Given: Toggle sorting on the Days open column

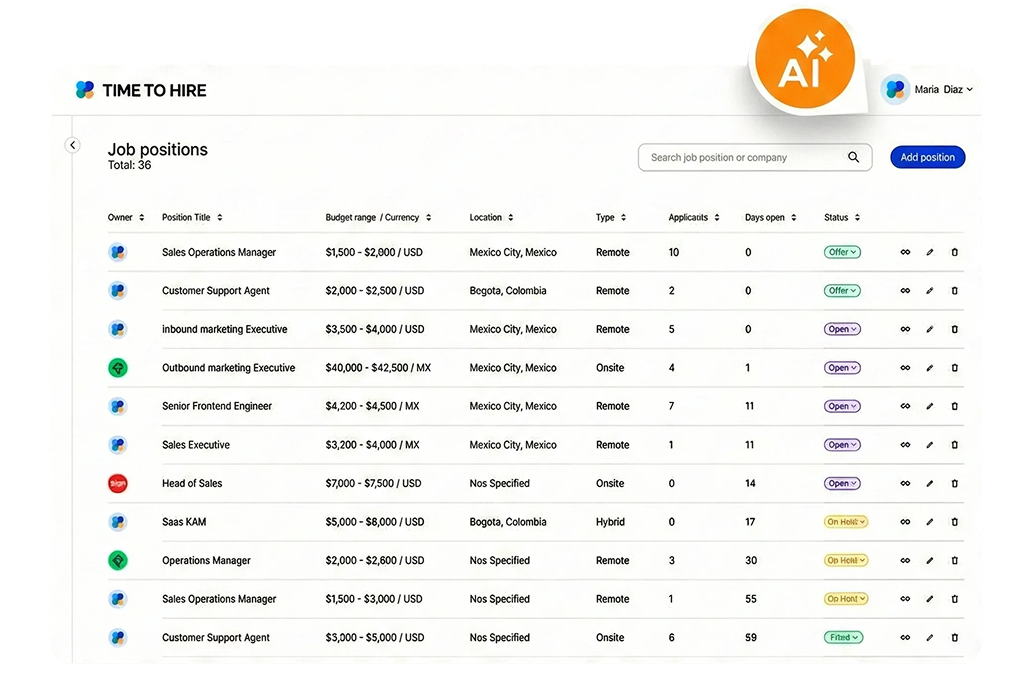Looking at the screenshot, I should (x=770, y=217).
